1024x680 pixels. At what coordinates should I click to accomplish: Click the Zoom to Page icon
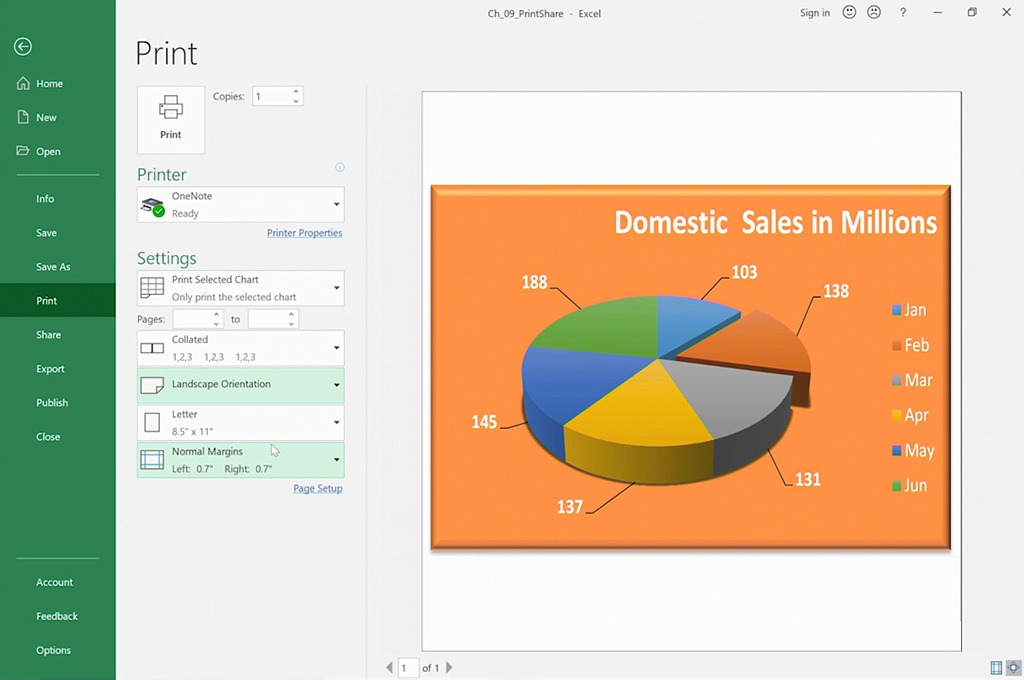click(1014, 667)
